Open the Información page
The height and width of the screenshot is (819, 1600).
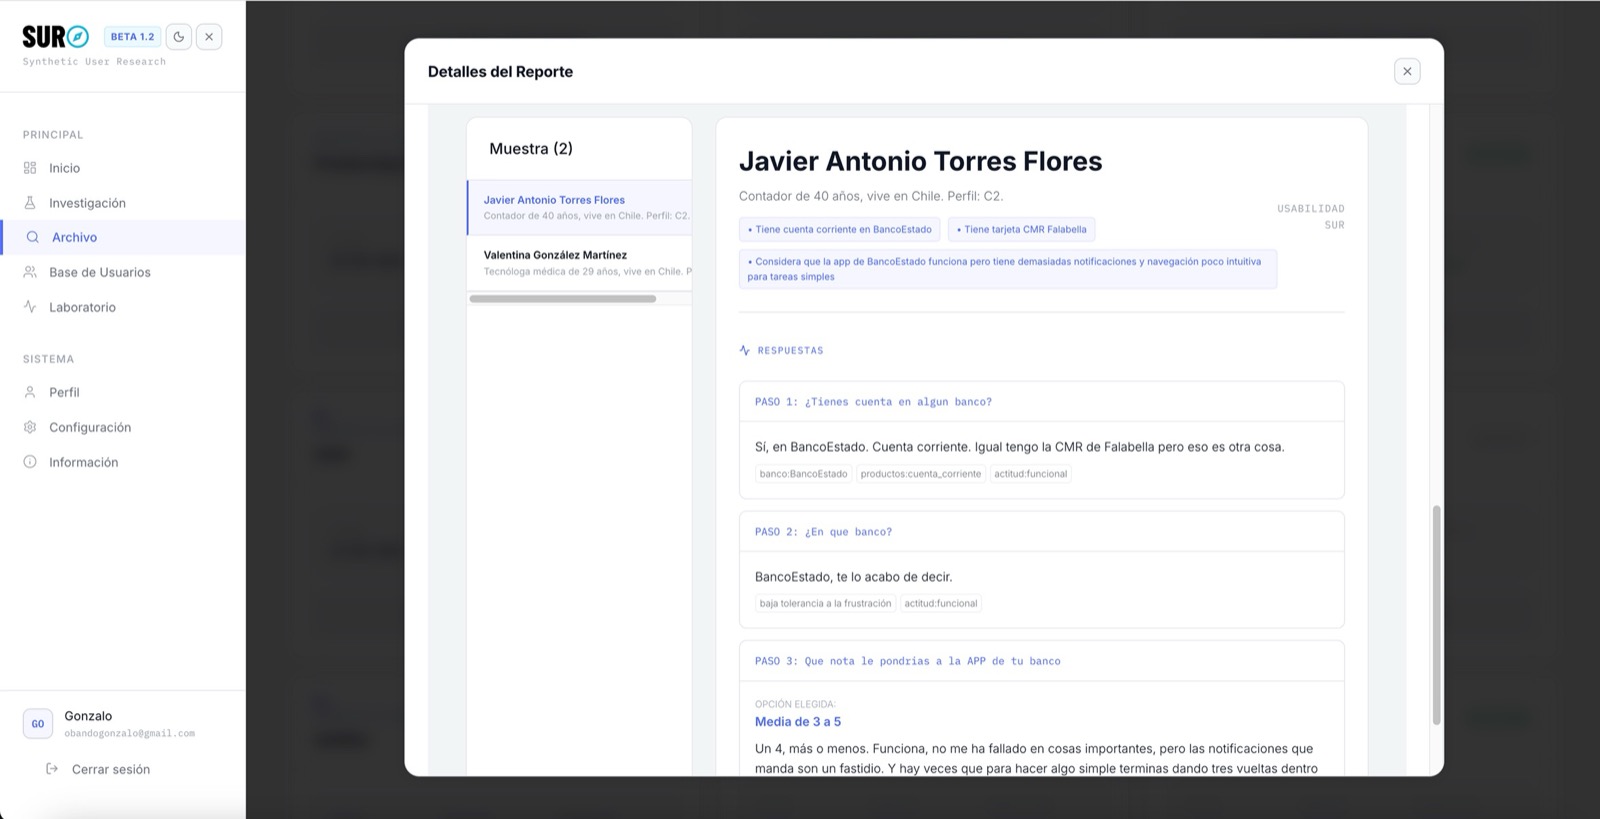122,462
